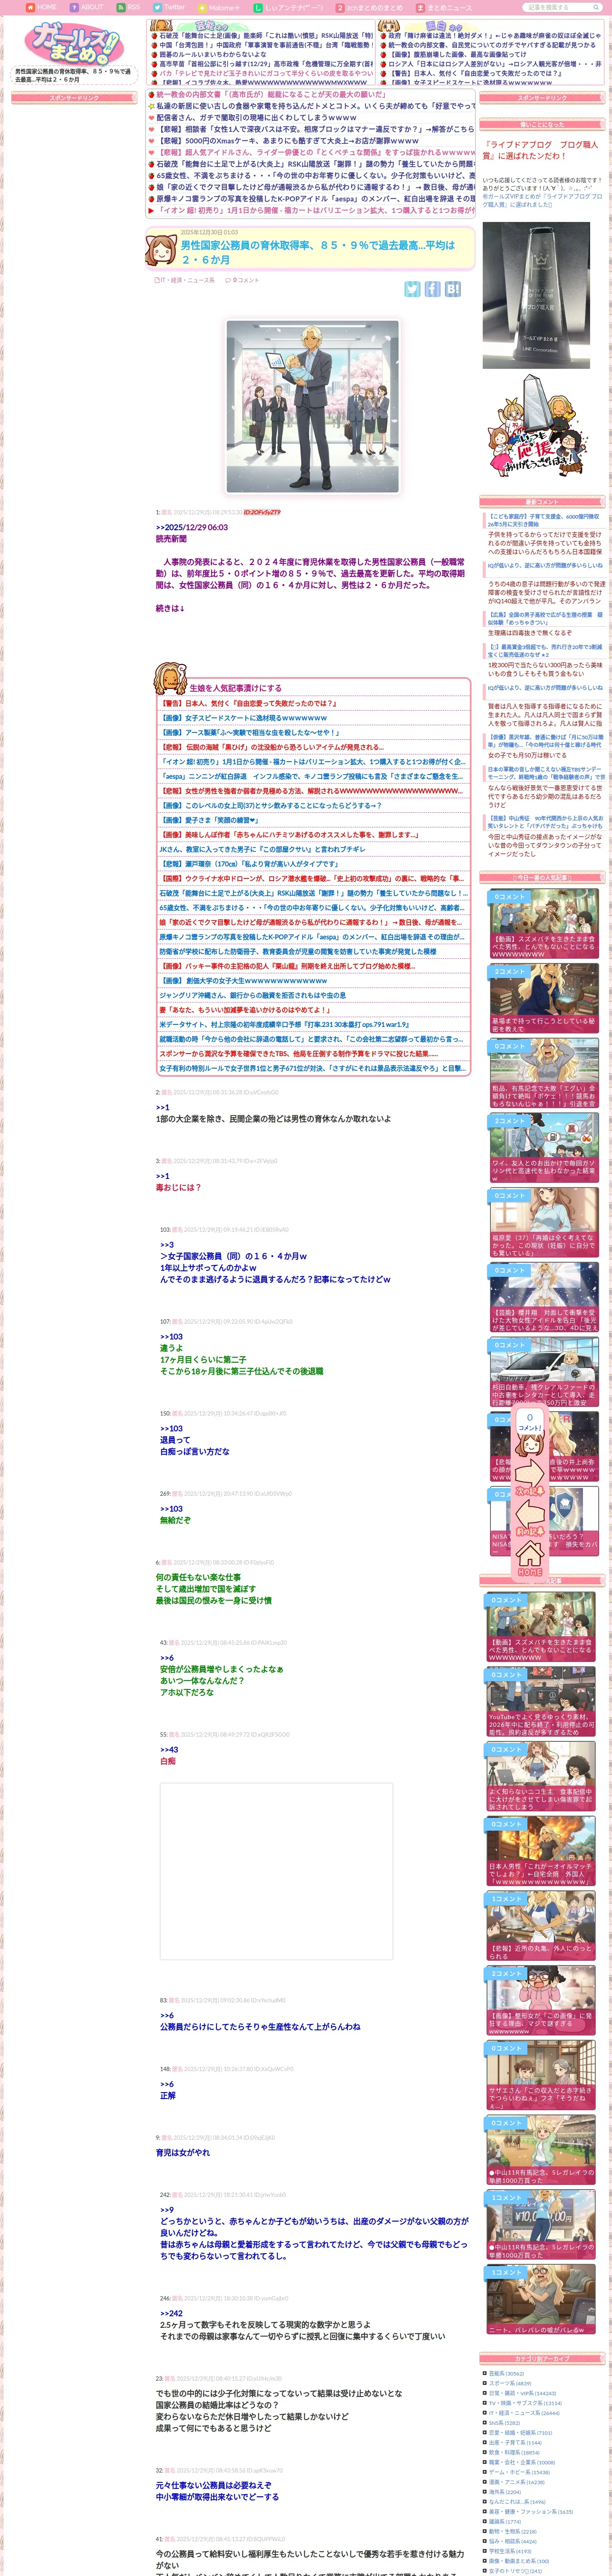The width and height of the screenshot is (612, 2576).
Task: Open 議論系 (1774) category archive
Action: click(505, 2522)
